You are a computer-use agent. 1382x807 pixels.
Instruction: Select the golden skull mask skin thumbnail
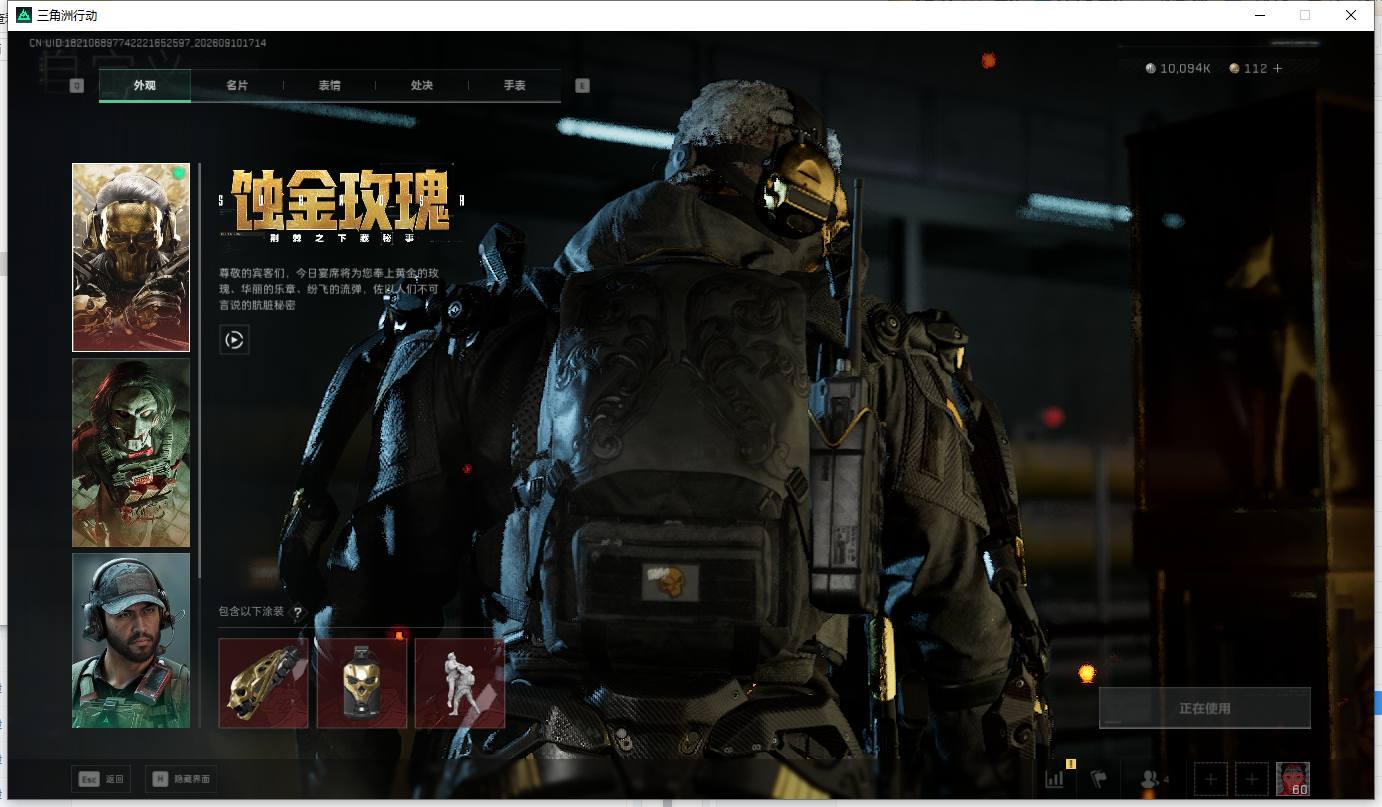131,258
